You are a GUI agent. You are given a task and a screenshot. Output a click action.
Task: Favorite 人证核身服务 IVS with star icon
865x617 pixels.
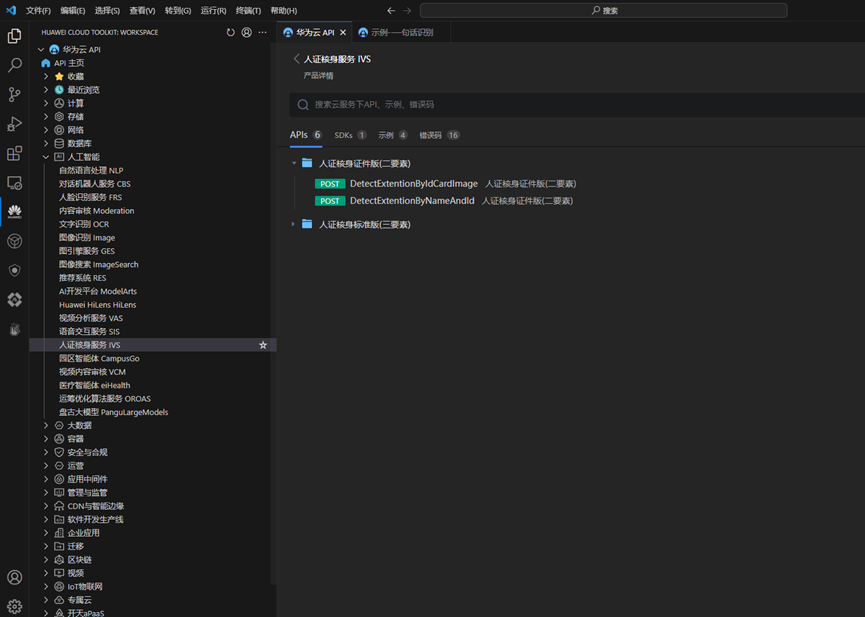point(263,345)
